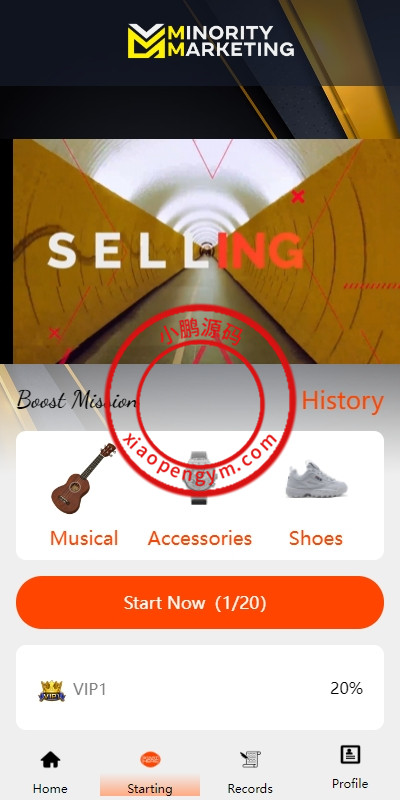Switch to the Records tab label

(x=250, y=788)
